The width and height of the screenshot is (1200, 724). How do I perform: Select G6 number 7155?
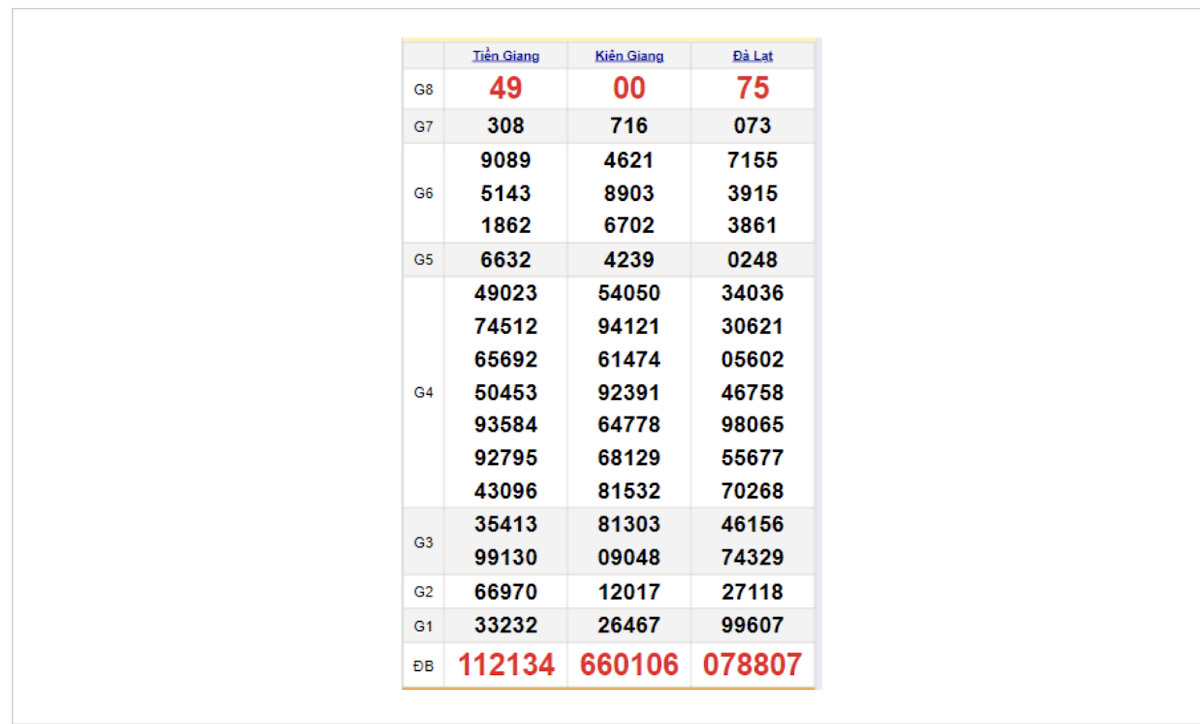752,160
